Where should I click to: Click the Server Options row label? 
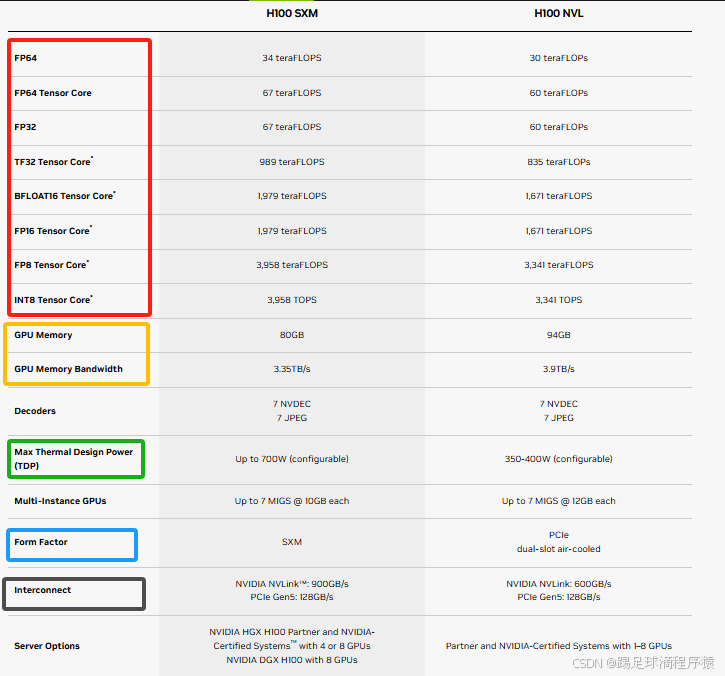point(47,646)
